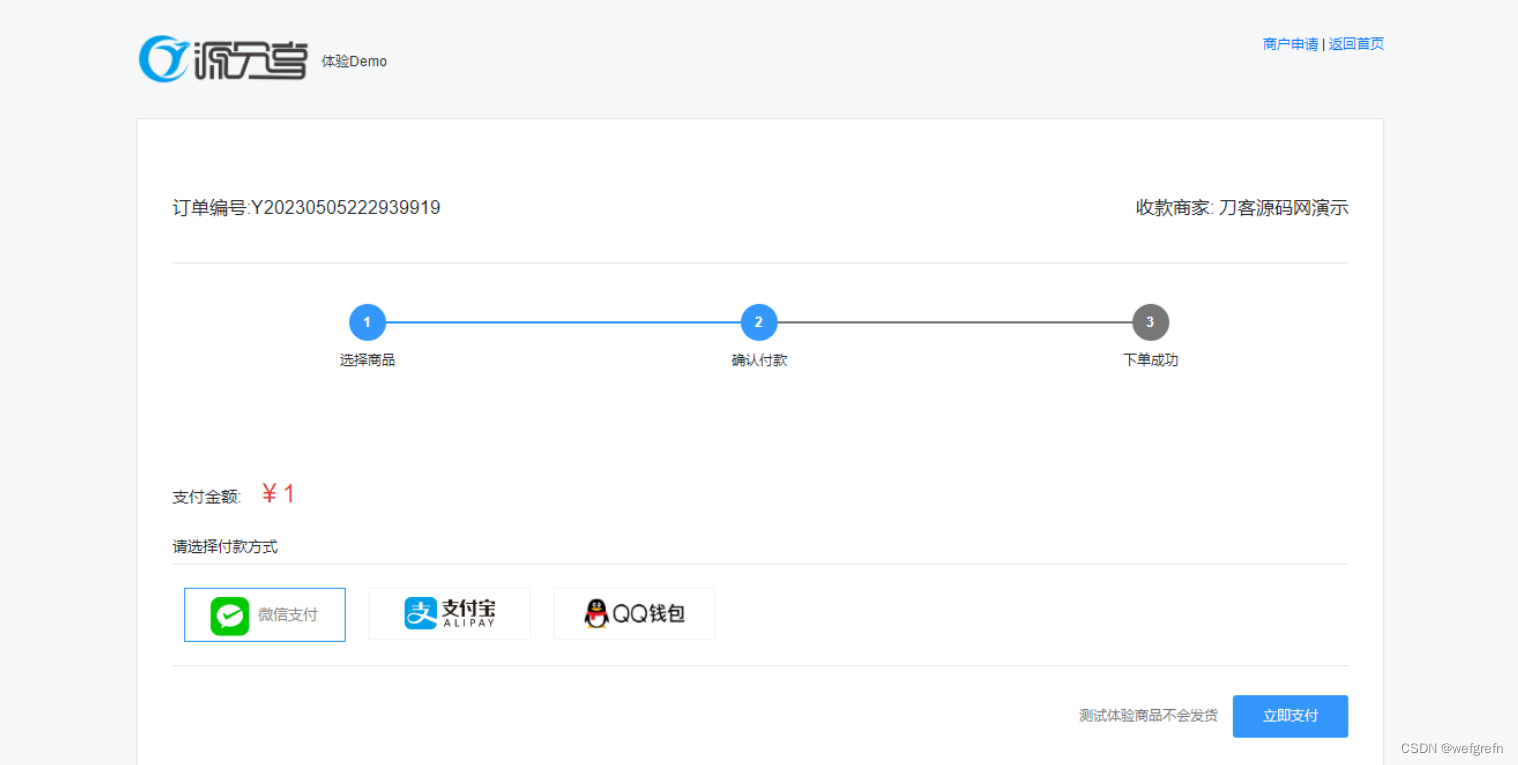This screenshot has width=1518, height=765.
Task: Click step 1 circle 选择商品
Action: [x=367, y=322]
